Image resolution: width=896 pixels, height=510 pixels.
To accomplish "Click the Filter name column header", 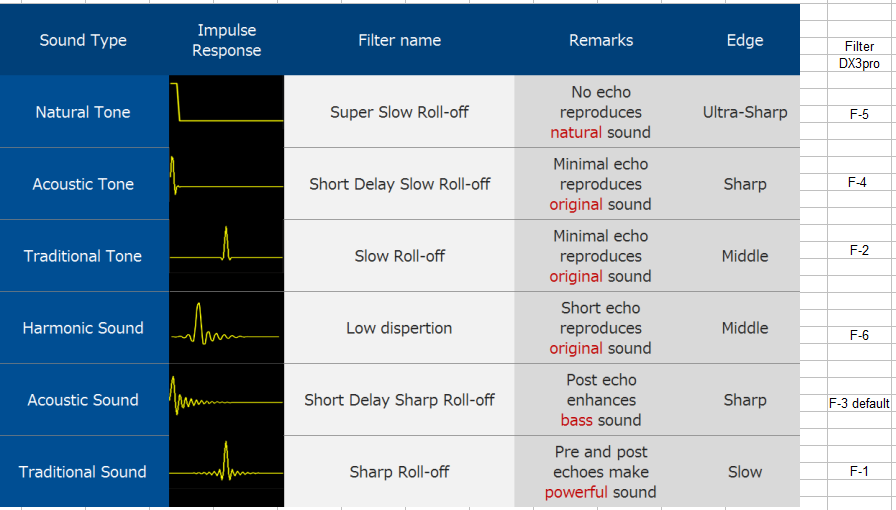I will [x=399, y=40].
